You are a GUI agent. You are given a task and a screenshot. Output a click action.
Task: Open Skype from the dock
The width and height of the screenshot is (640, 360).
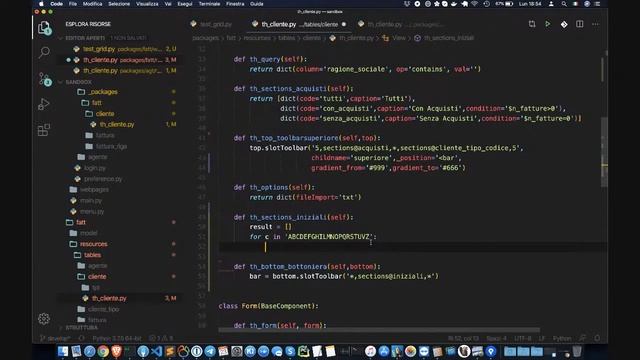[290, 351]
